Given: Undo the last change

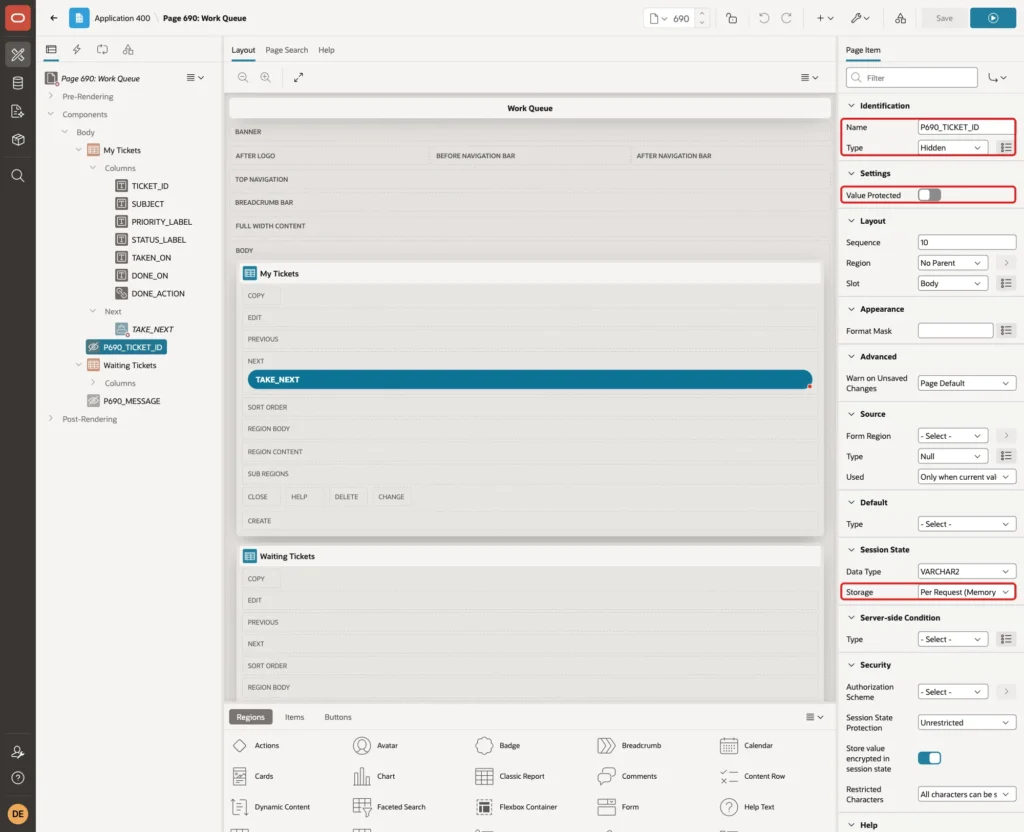Looking at the screenshot, I should (763, 18).
